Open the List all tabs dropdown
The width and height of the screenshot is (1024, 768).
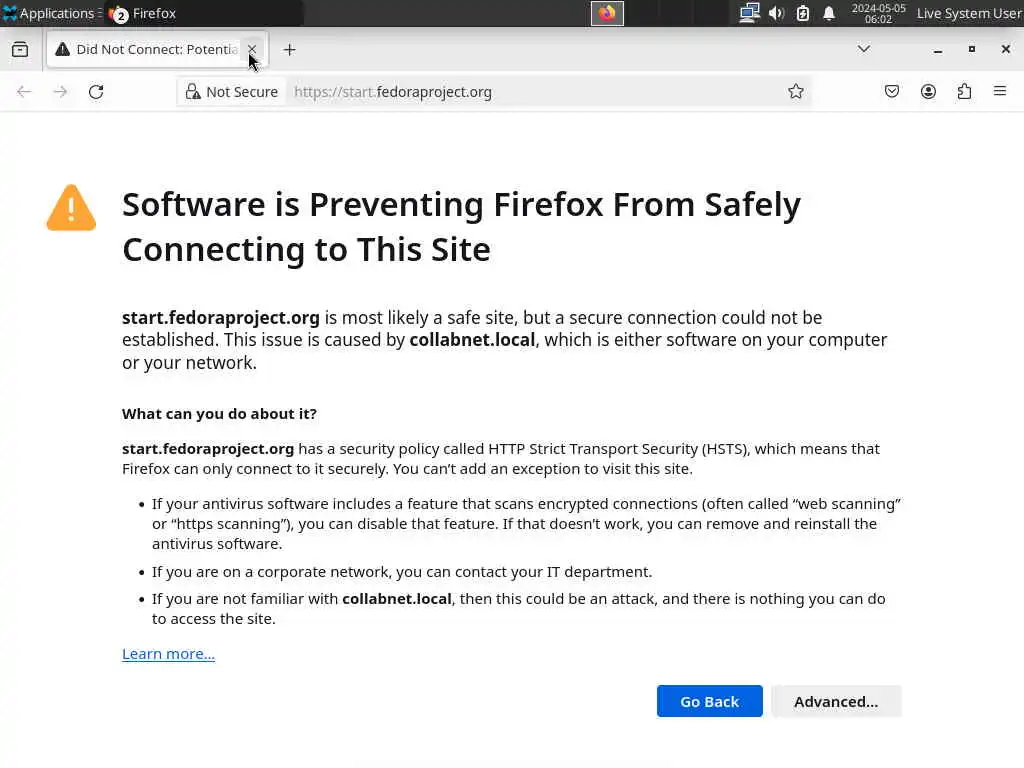coord(864,49)
